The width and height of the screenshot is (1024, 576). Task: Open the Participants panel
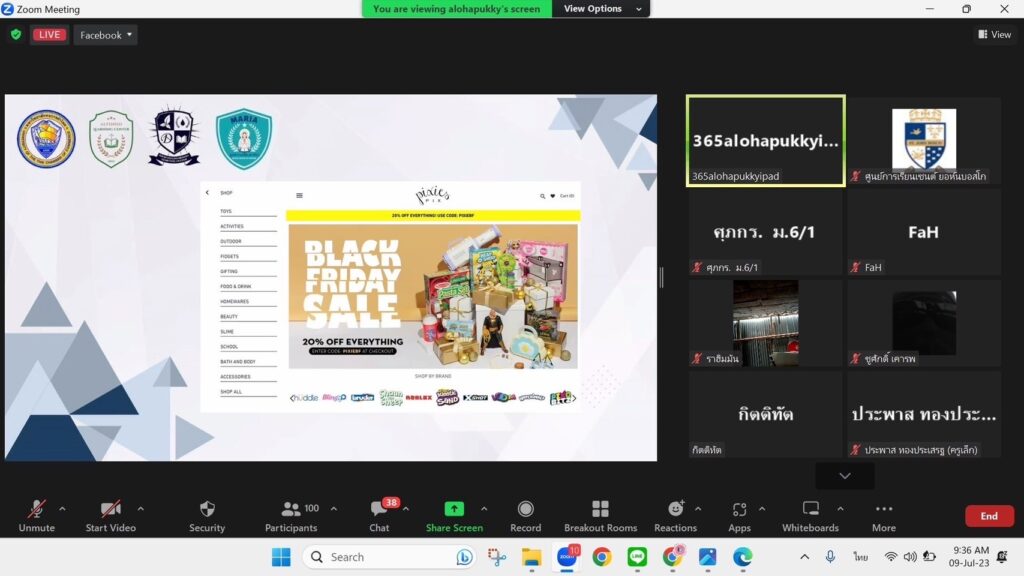tap(291, 509)
